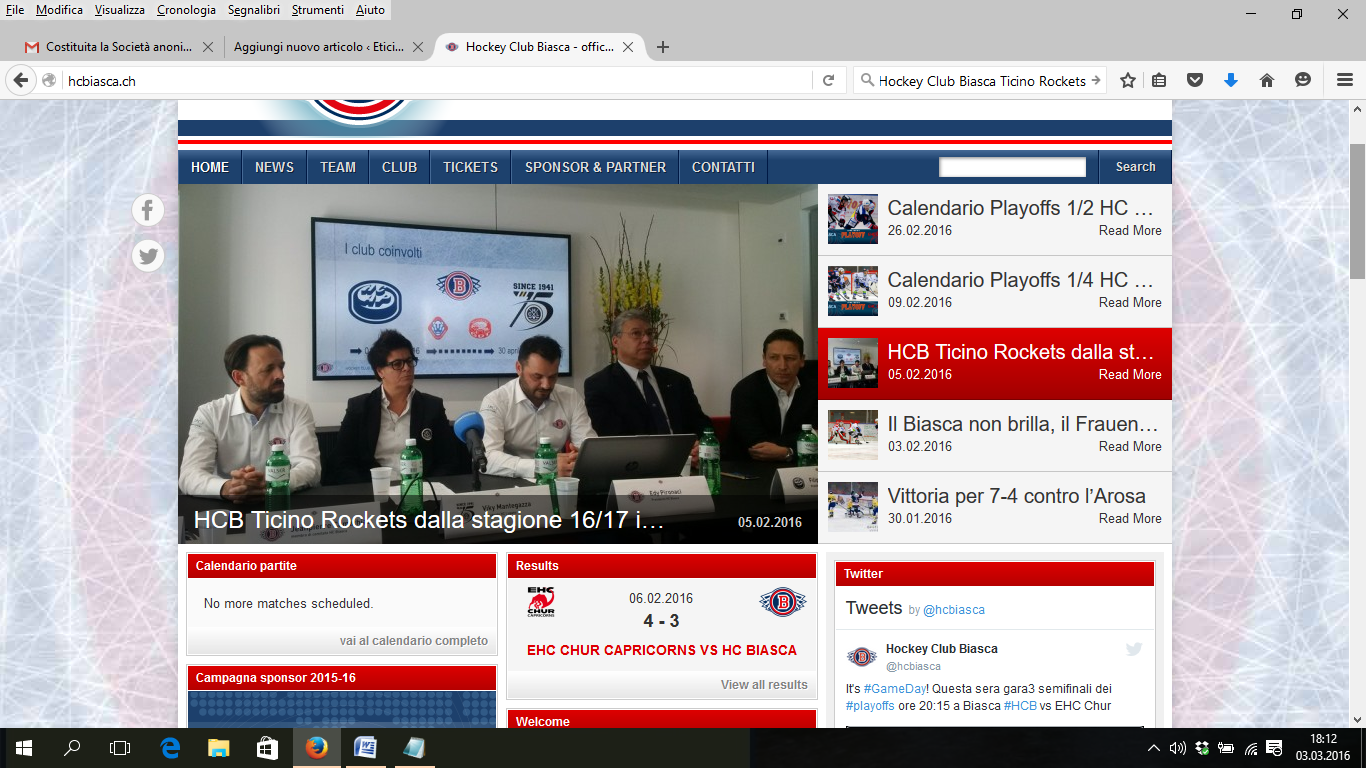This screenshot has height=768, width=1366.
Task: Close the Hockey Club Biasca tab
Action: (627, 47)
